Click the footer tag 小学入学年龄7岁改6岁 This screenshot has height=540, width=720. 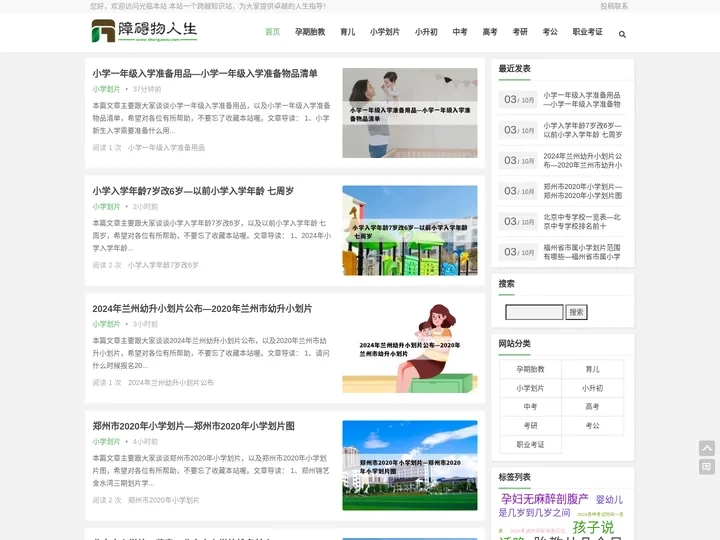pyautogui.click(x=163, y=265)
